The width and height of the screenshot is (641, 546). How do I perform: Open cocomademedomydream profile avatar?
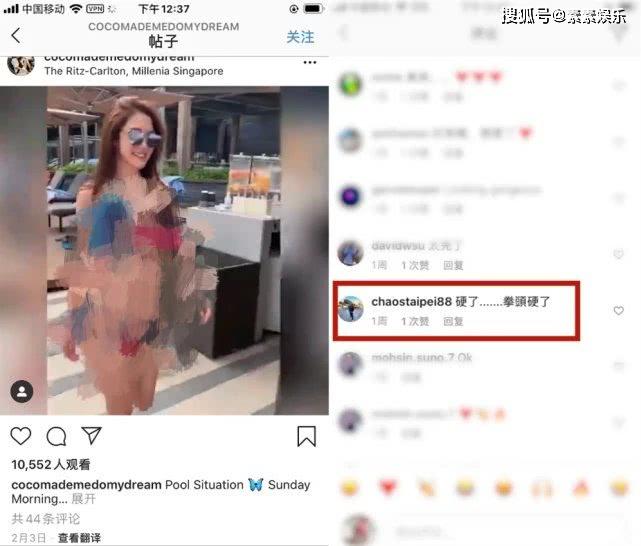[21, 65]
